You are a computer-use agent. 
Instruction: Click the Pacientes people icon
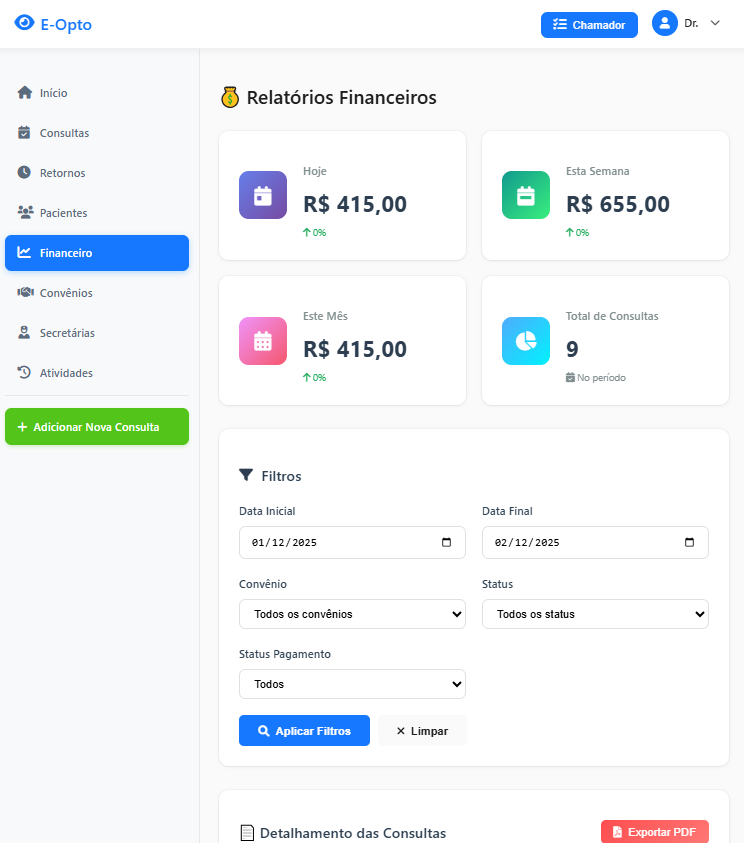coord(25,212)
